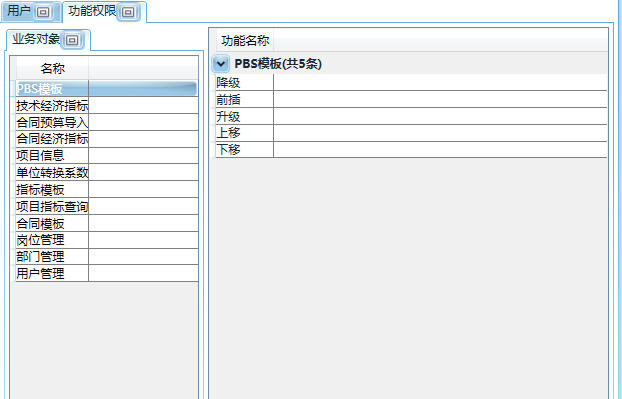Select the 降级 function row
The height and width of the screenshot is (399, 622).
coord(411,82)
